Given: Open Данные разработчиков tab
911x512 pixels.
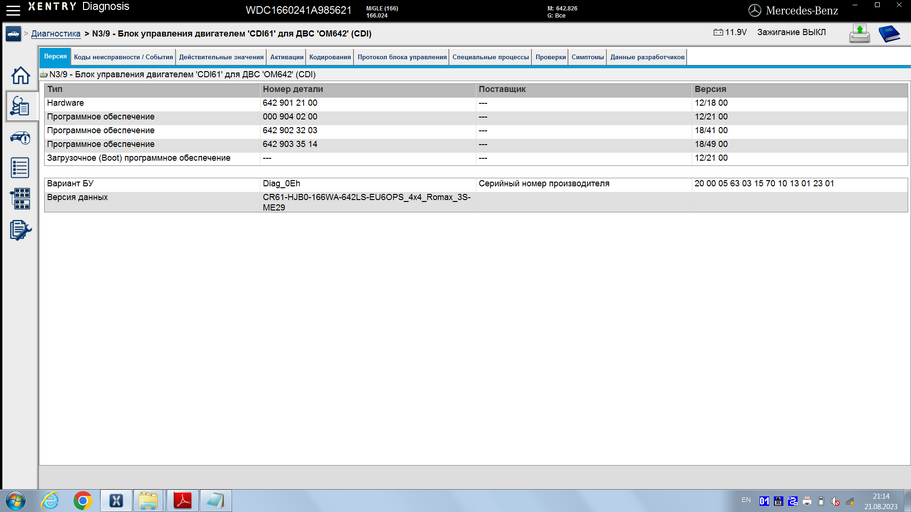Looking at the screenshot, I should point(647,57).
